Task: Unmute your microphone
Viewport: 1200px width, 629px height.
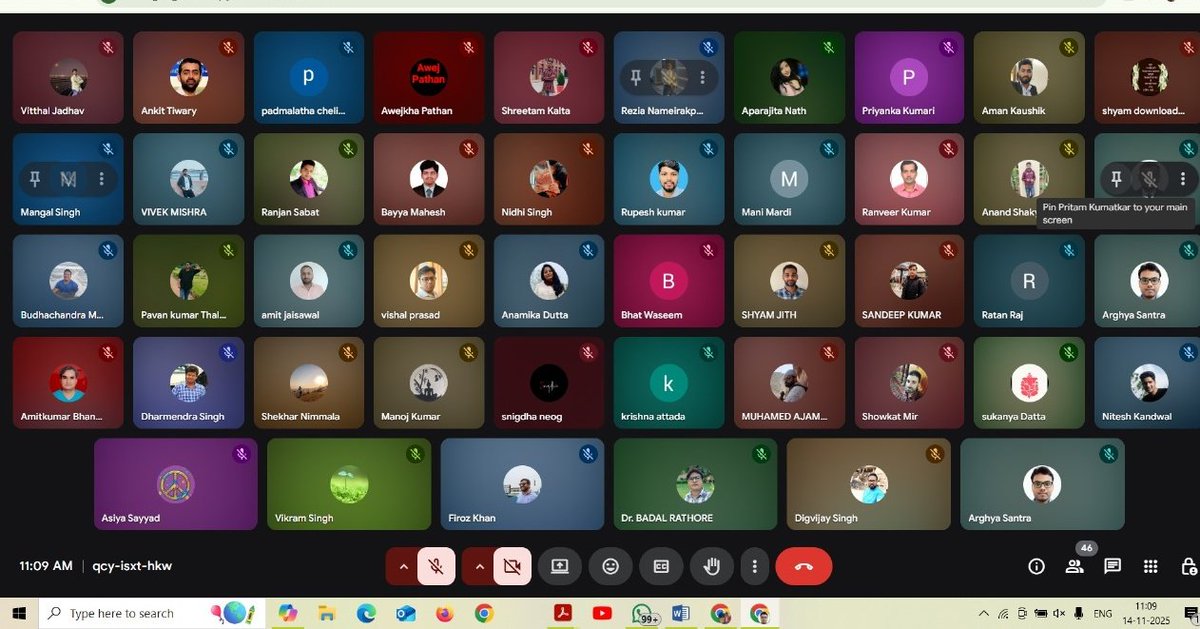Action: click(436, 566)
